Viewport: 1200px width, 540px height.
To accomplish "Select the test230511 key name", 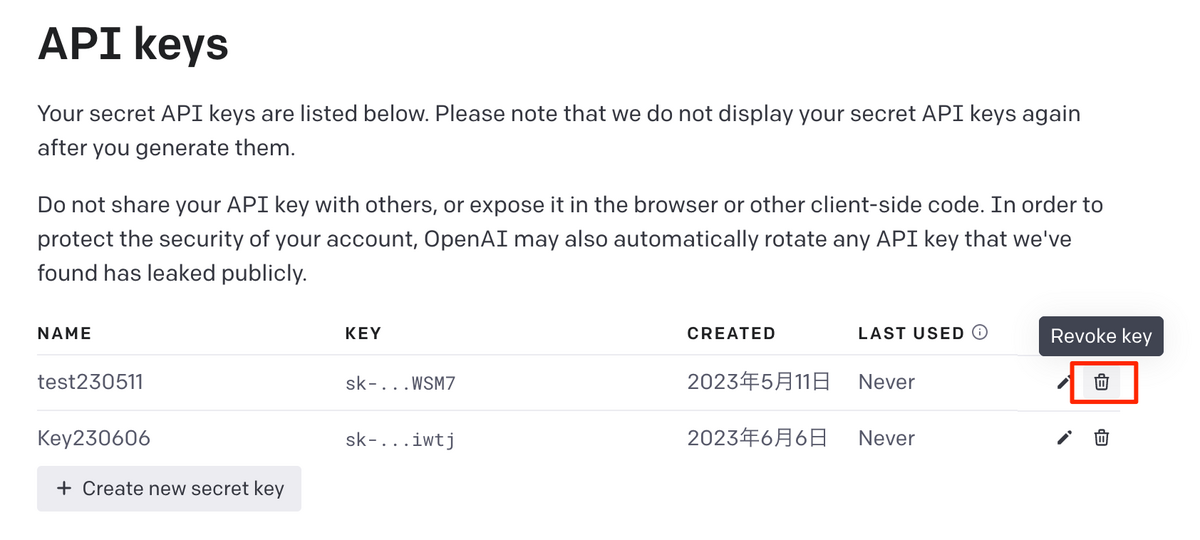I will tap(90, 382).
